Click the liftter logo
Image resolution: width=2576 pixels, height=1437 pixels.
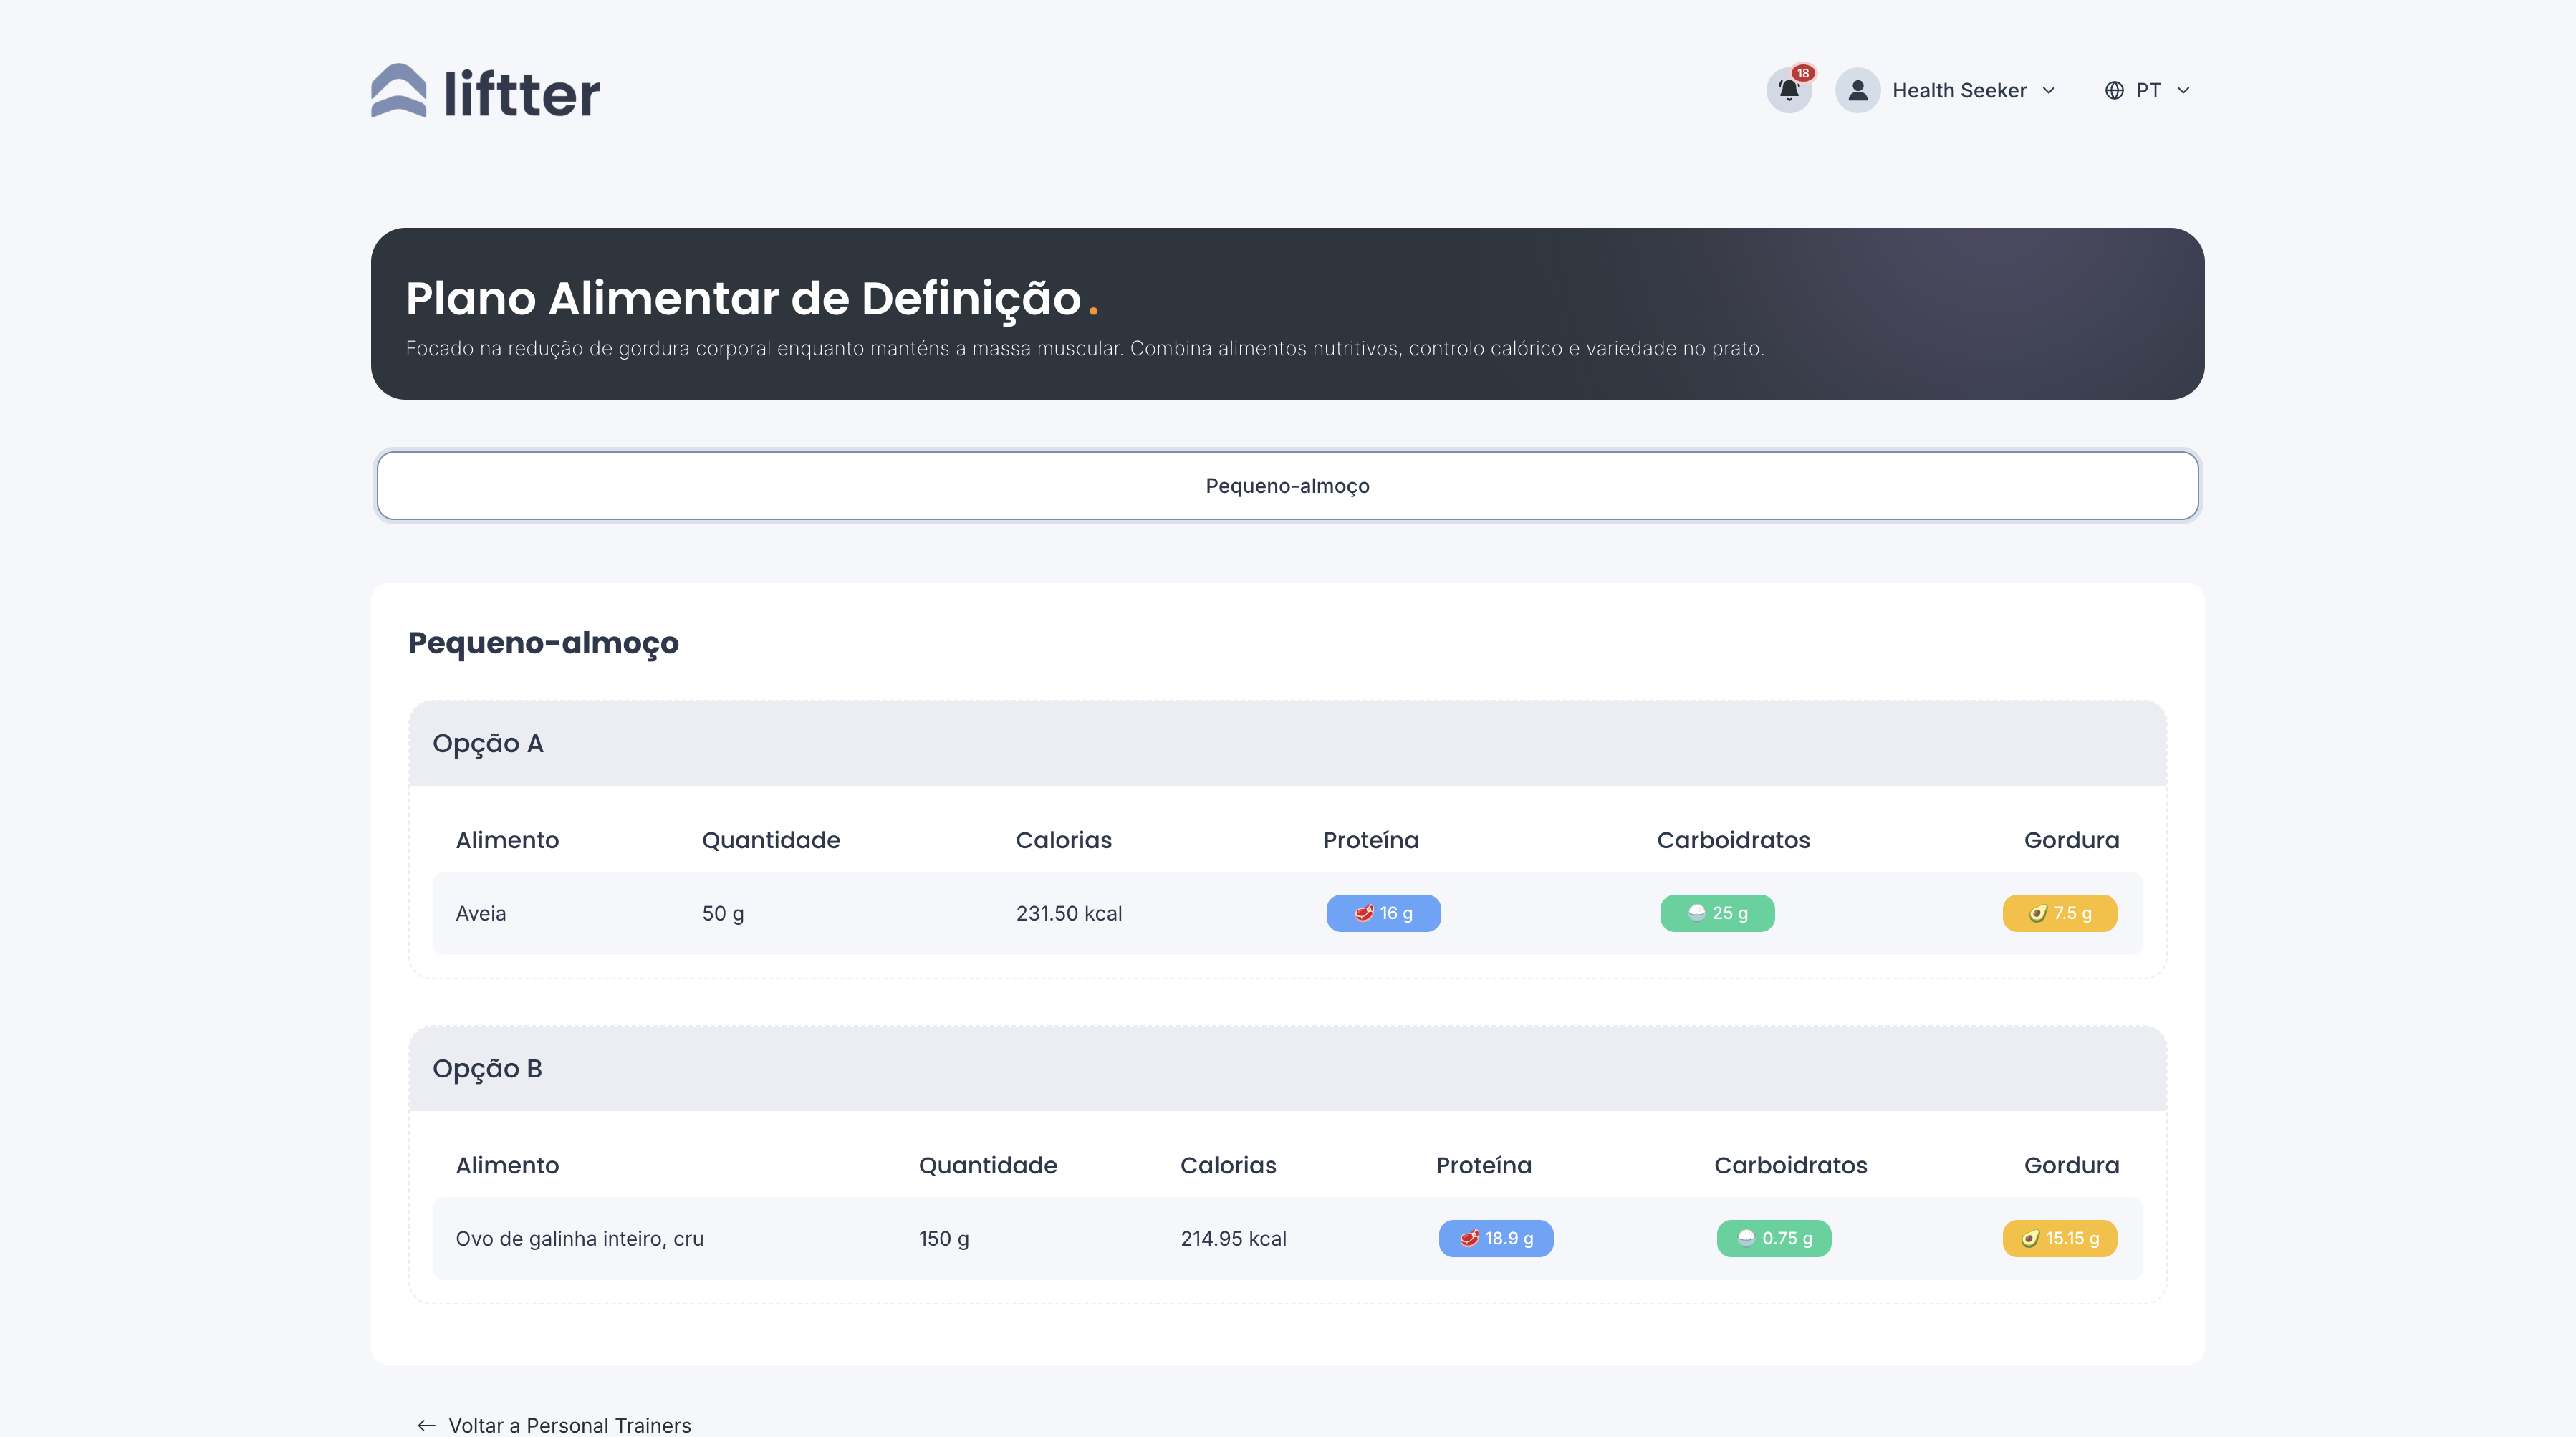click(484, 90)
